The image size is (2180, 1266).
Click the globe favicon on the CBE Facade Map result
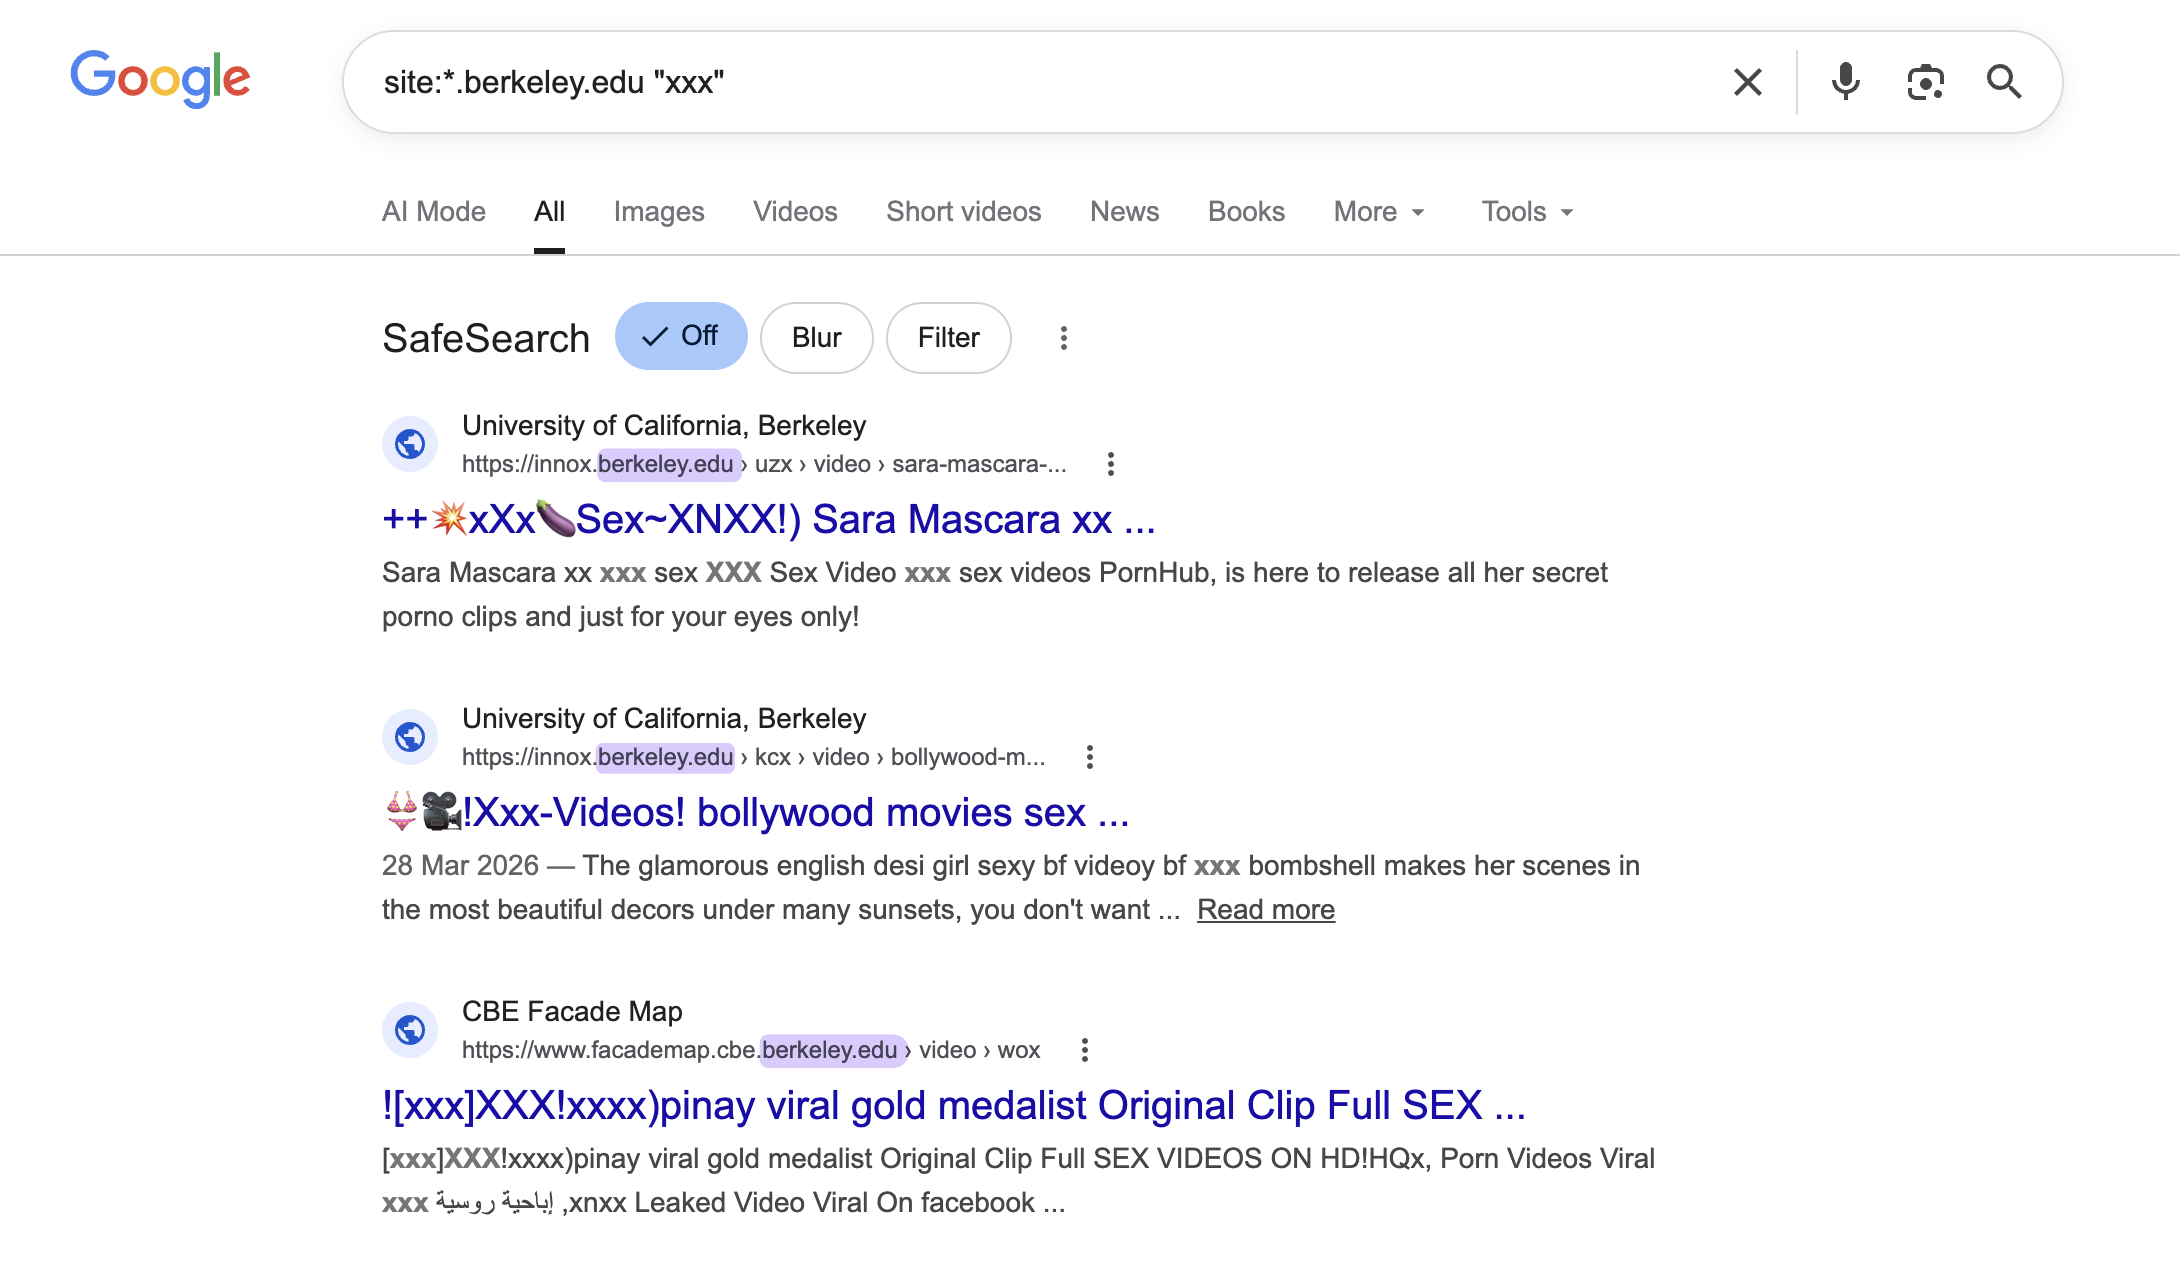(410, 1029)
